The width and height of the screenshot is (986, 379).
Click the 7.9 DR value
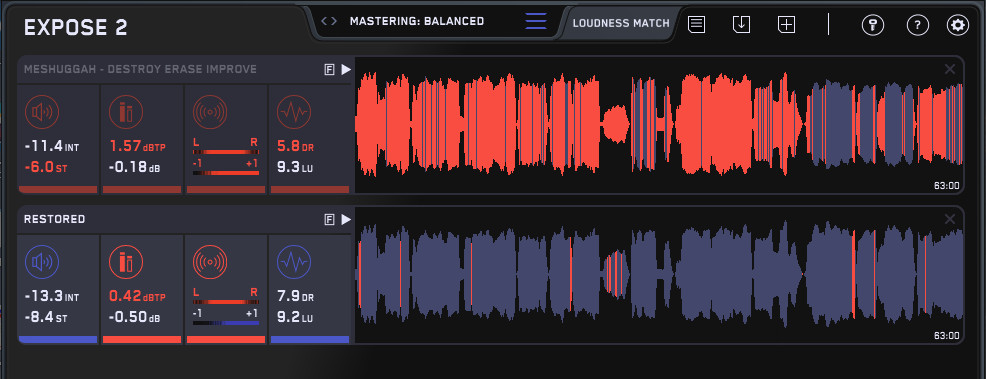(x=295, y=296)
